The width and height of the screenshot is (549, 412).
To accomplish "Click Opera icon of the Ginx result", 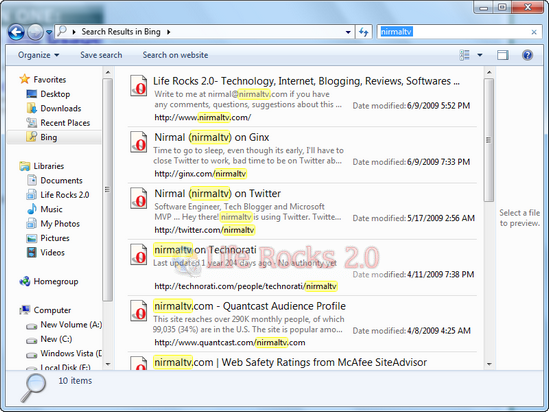I will pyautogui.click(x=139, y=141).
